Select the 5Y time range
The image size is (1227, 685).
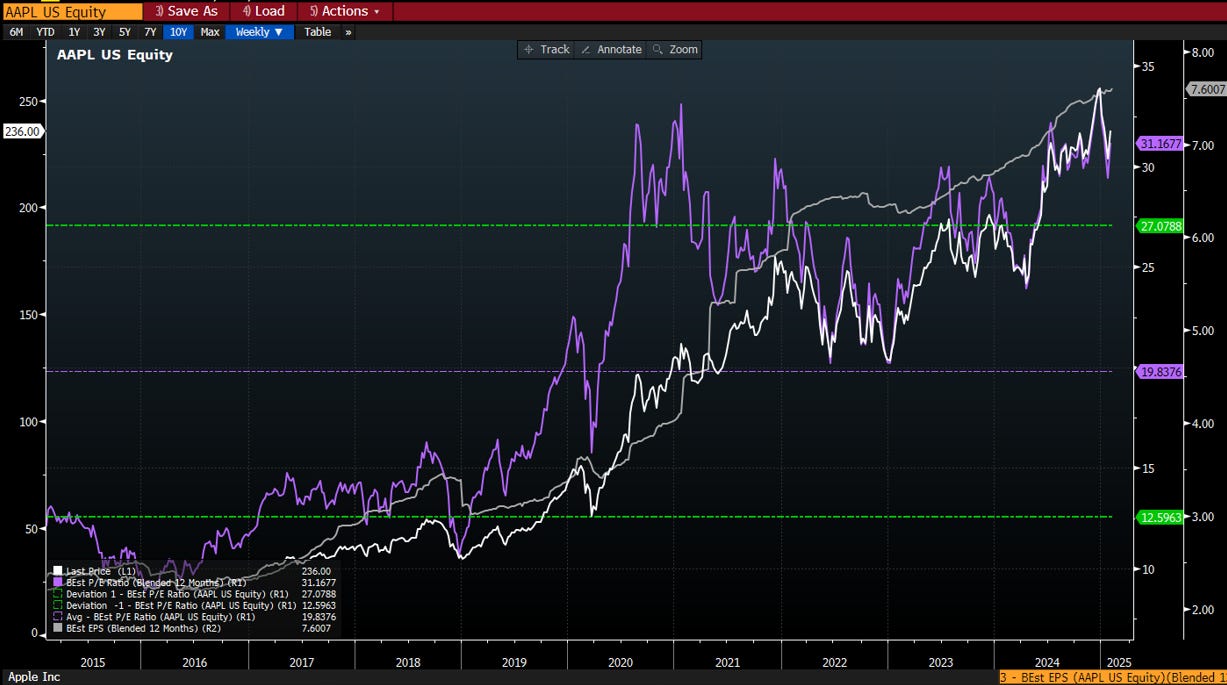[124, 32]
